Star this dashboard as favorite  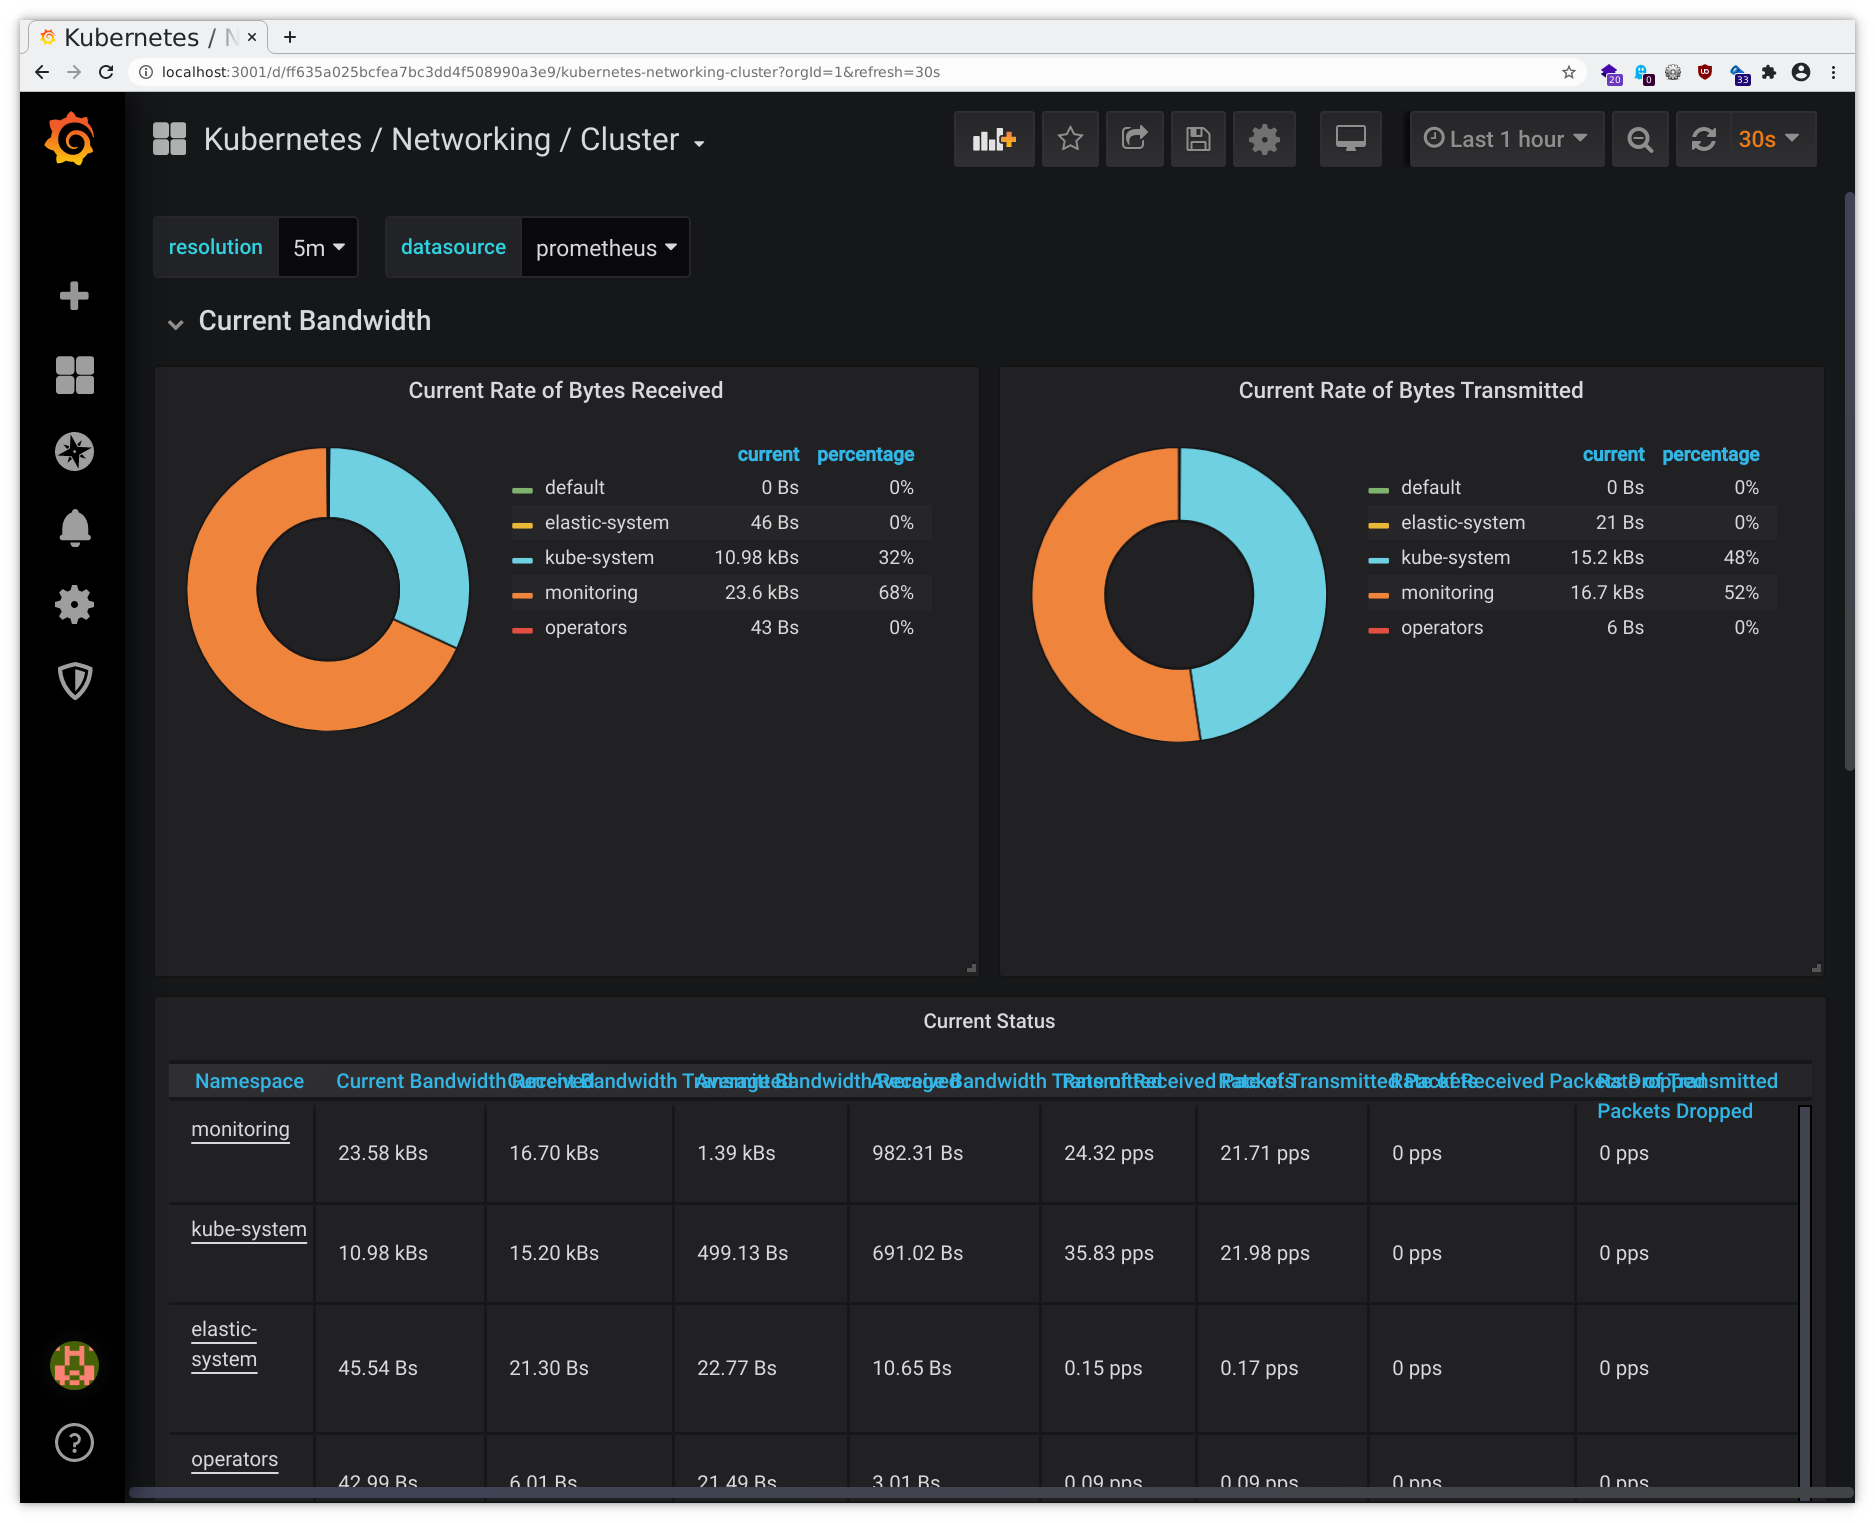point(1070,139)
